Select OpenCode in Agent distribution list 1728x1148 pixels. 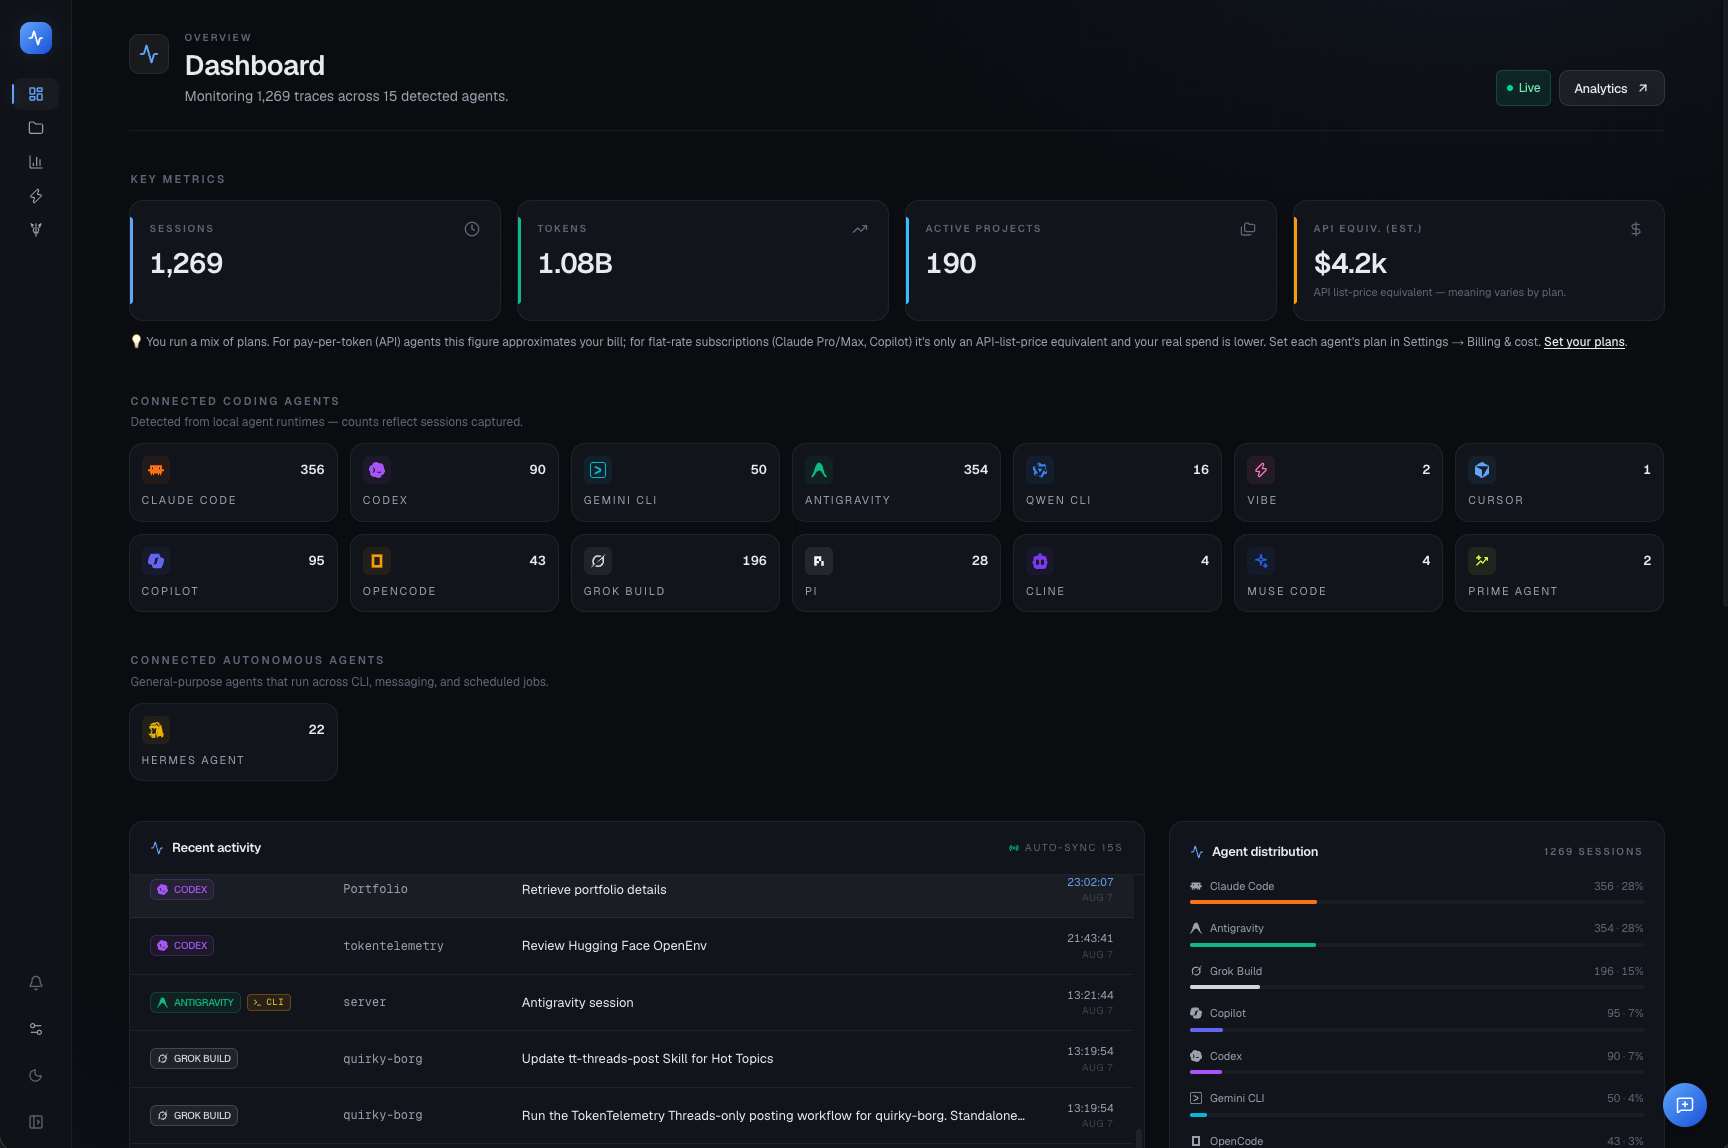1416,1141
